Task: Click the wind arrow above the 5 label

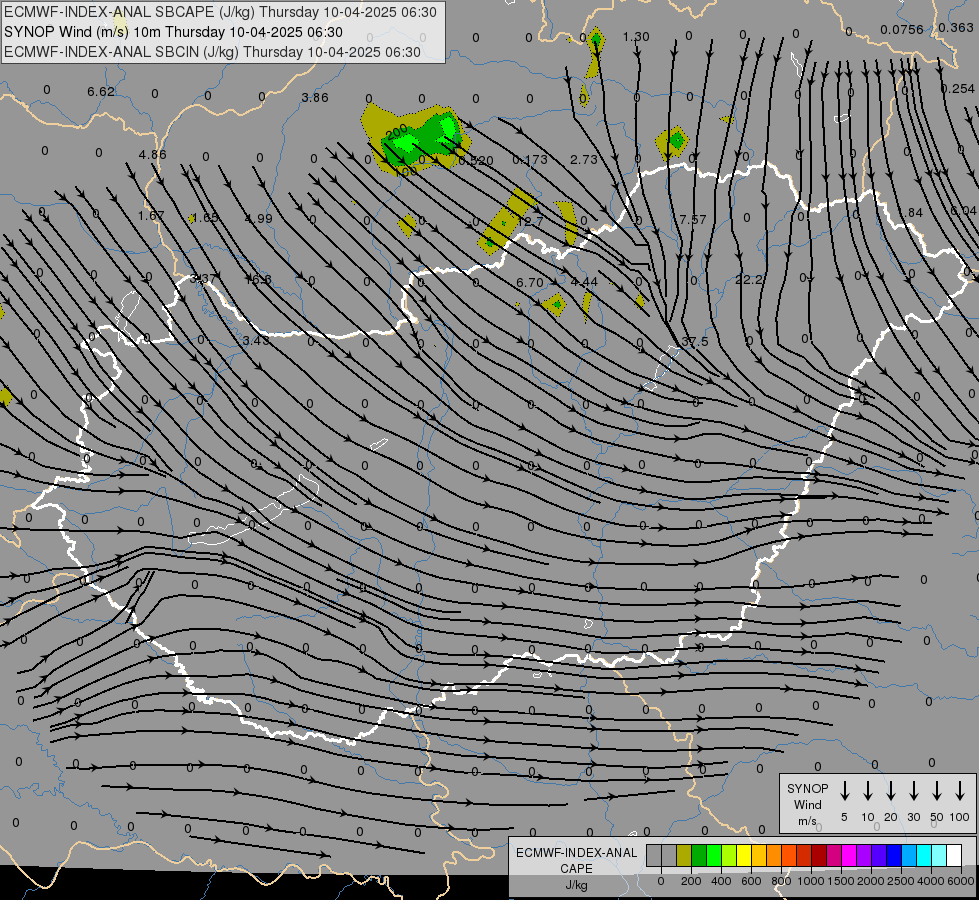Action: (845, 791)
